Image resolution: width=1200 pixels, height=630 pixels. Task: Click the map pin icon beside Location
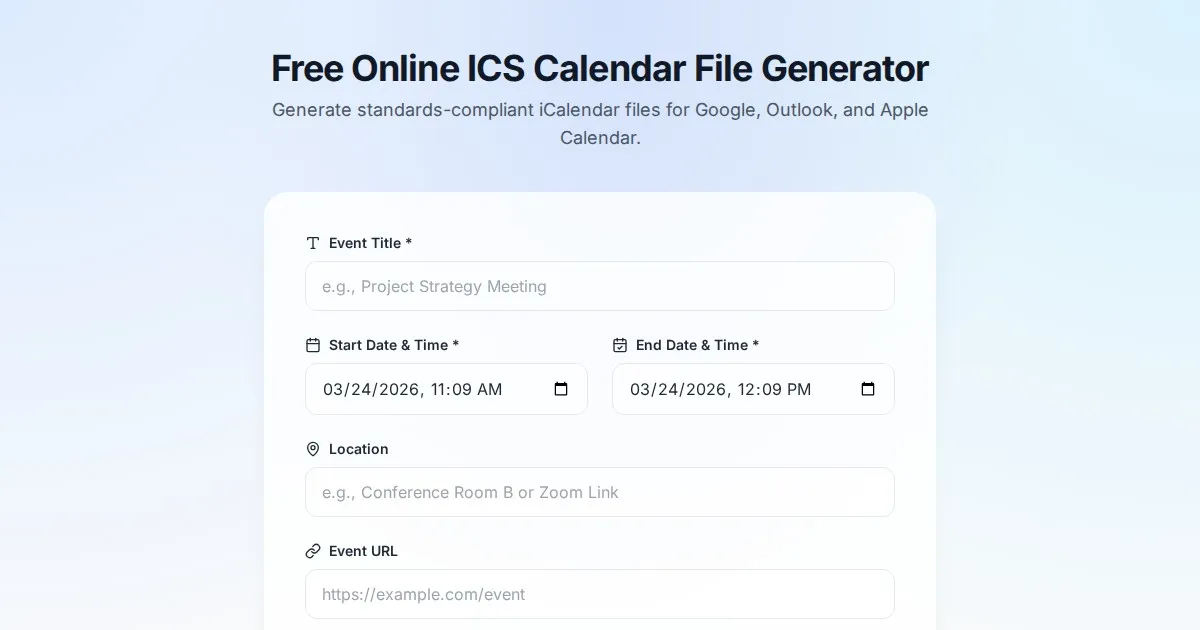pyautogui.click(x=313, y=449)
